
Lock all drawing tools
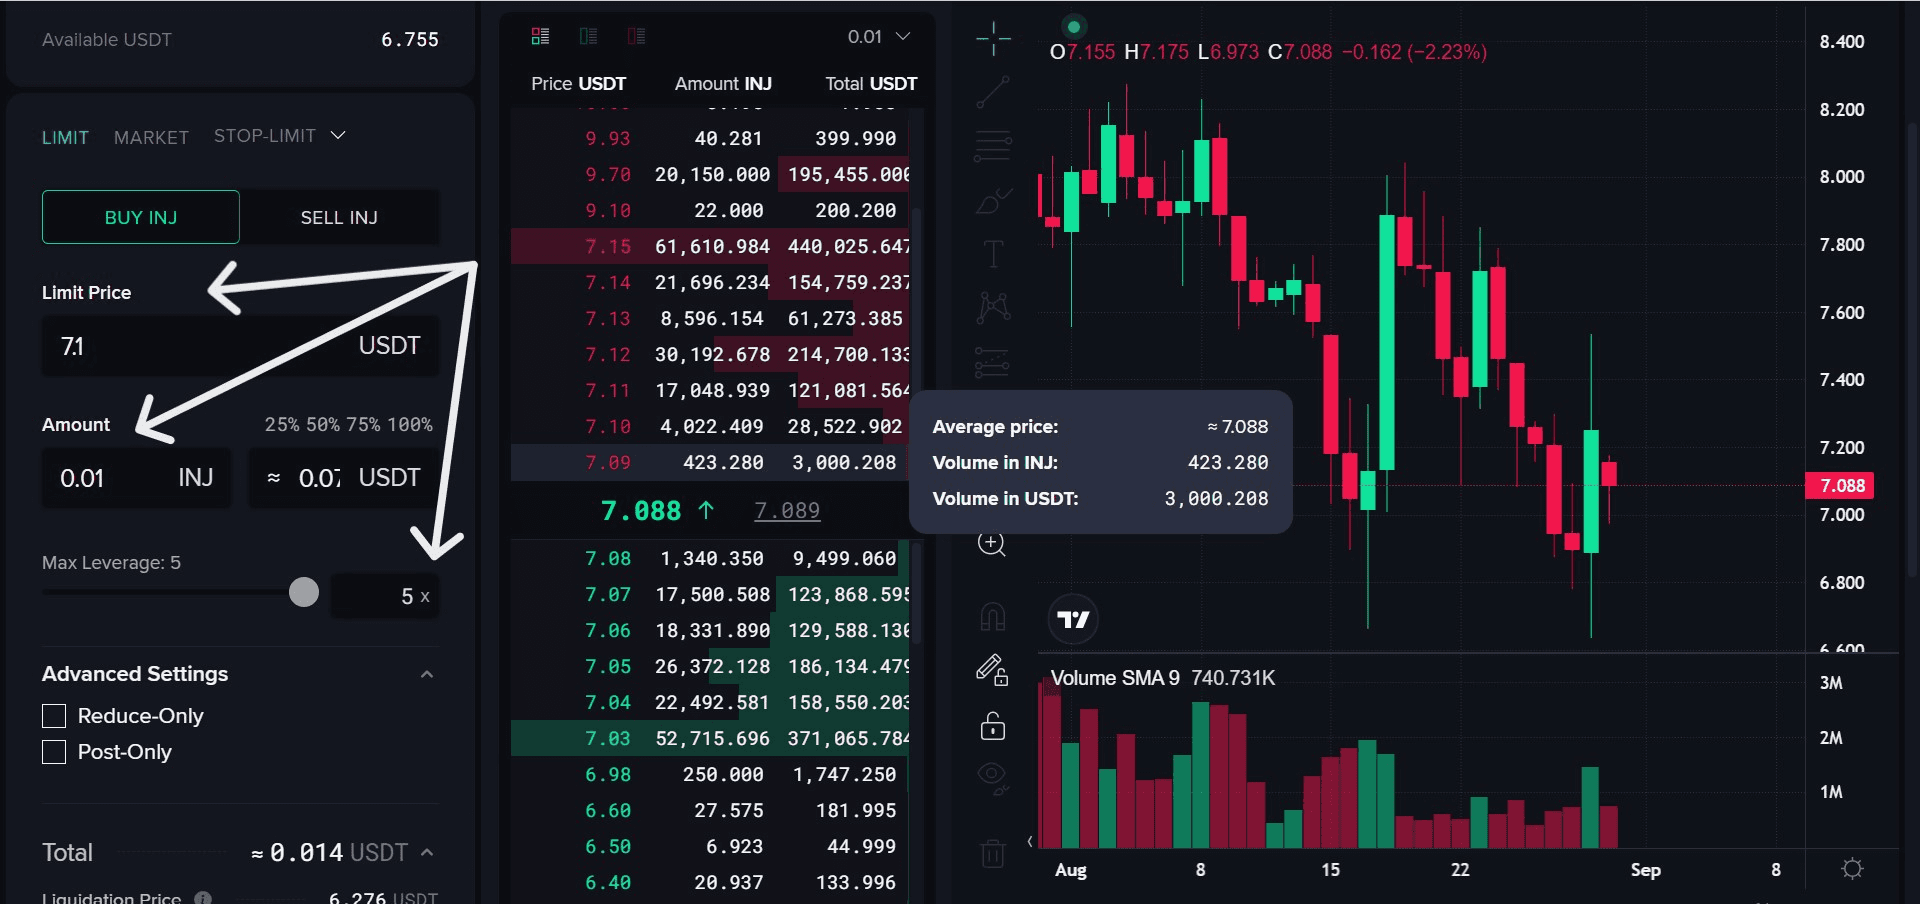coord(992,725)
